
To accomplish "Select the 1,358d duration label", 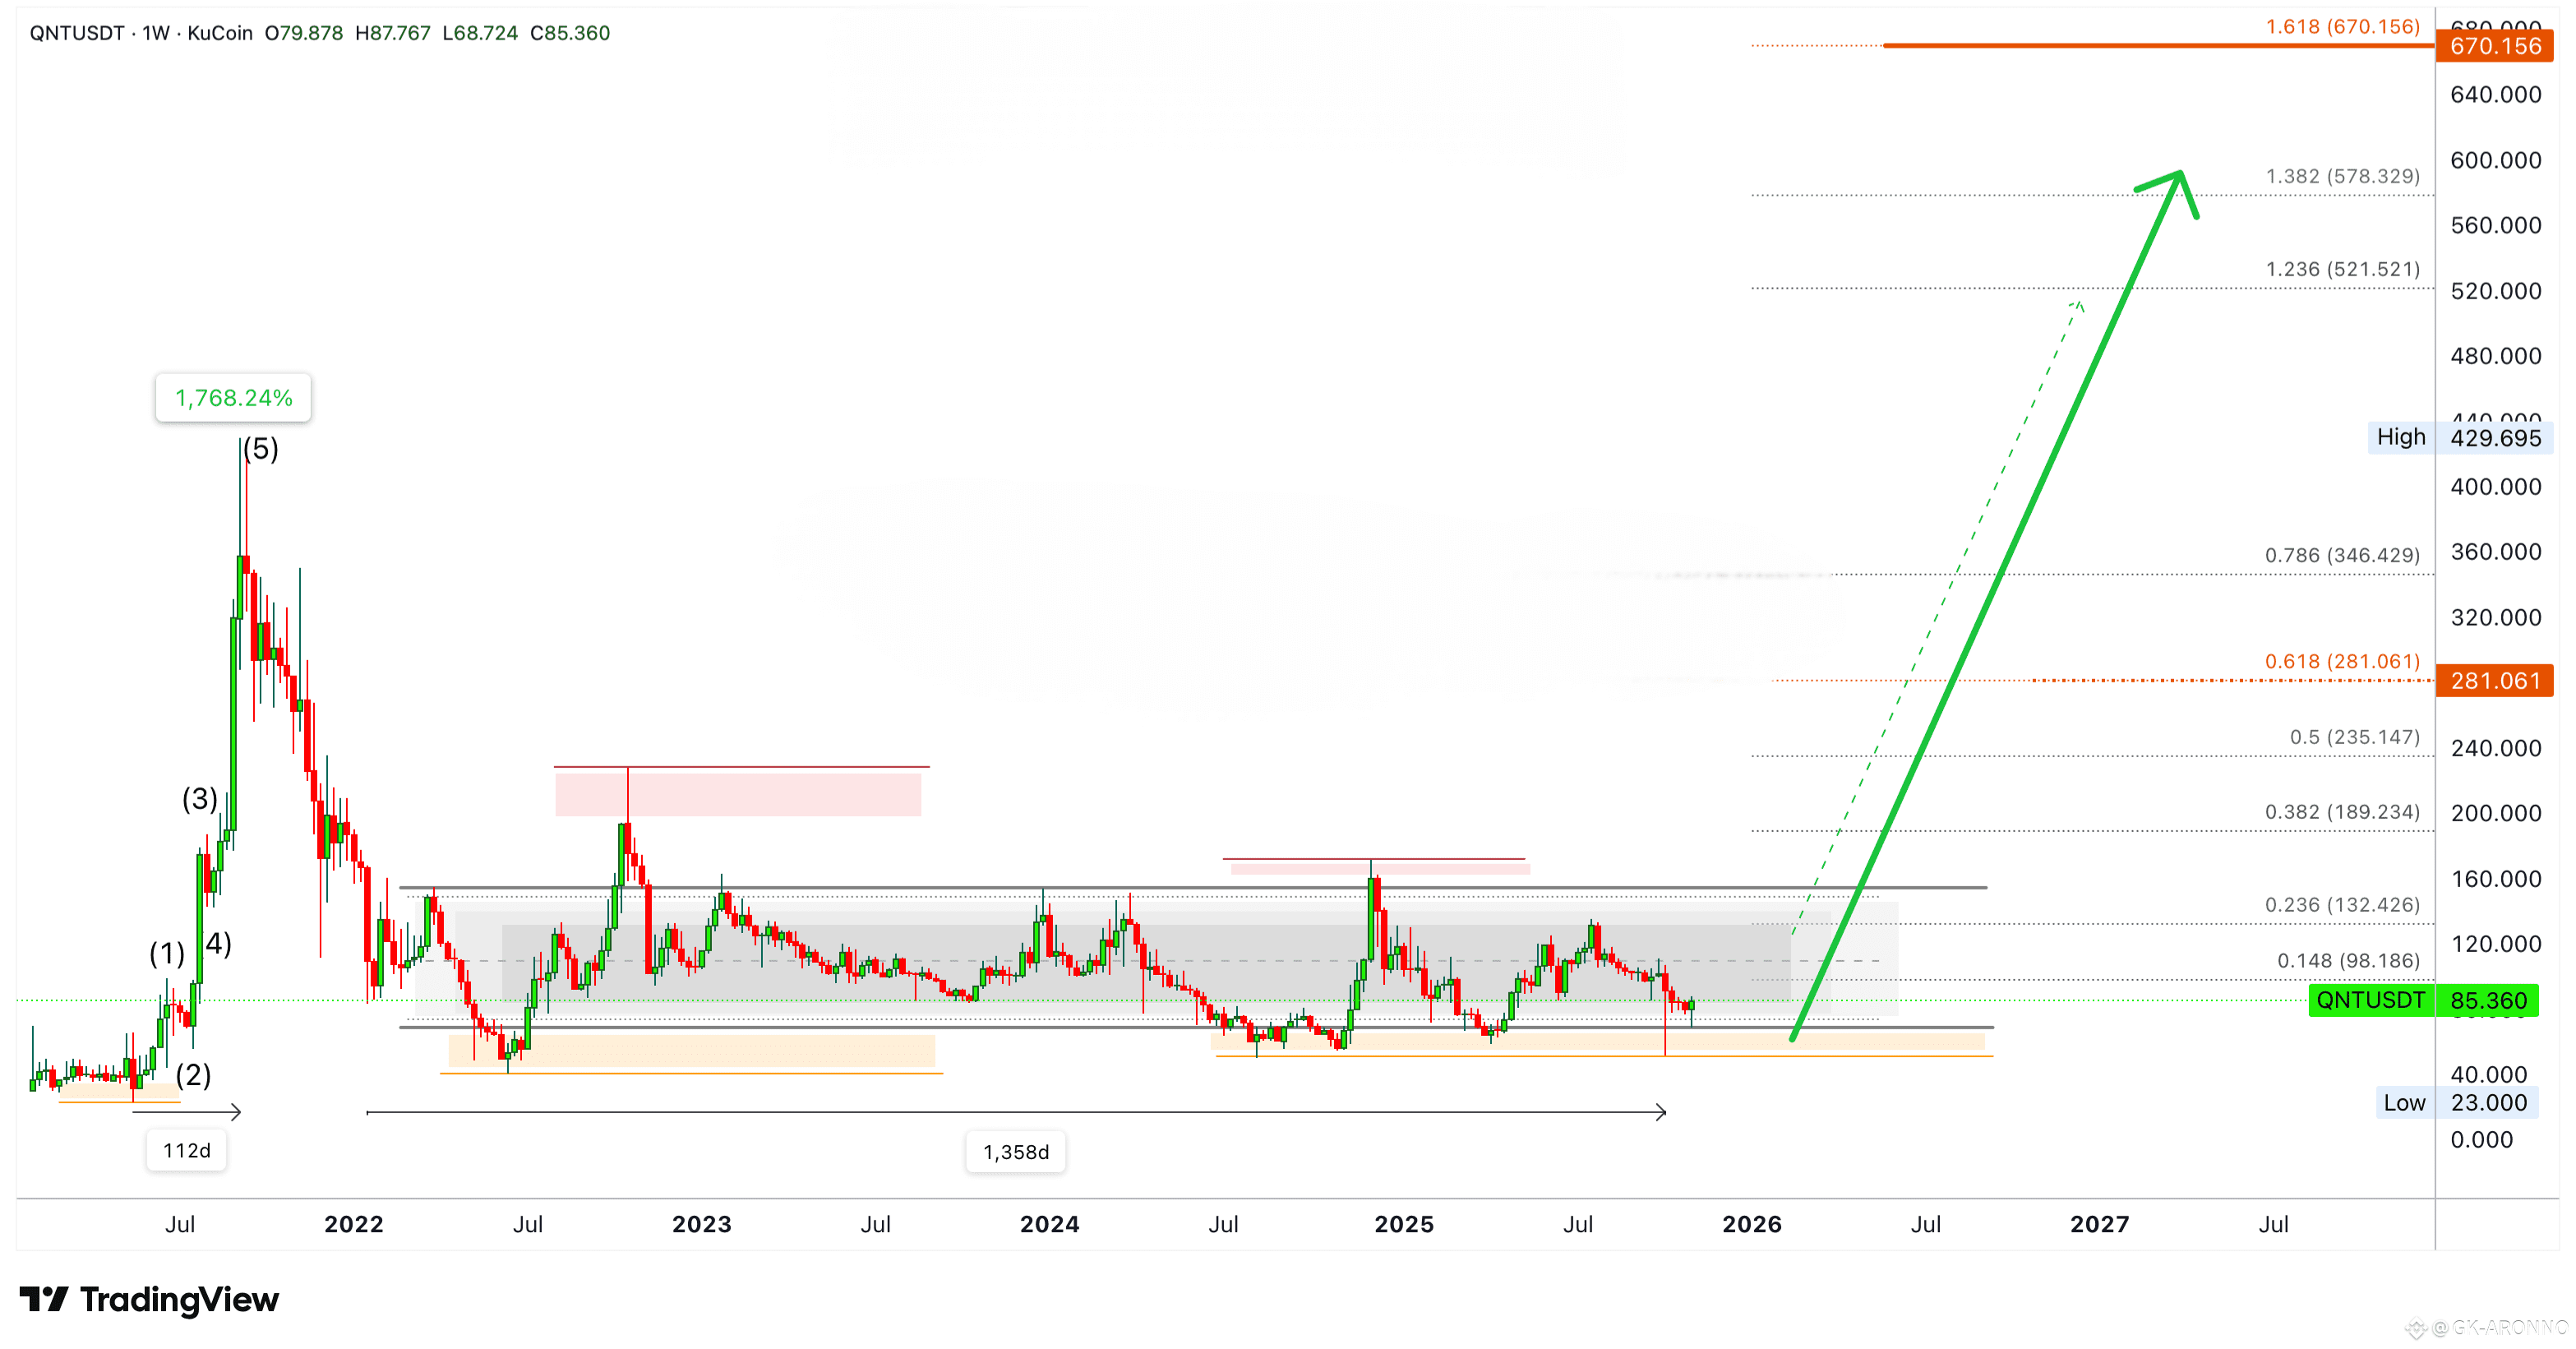I will (x=1015, y=1152).
